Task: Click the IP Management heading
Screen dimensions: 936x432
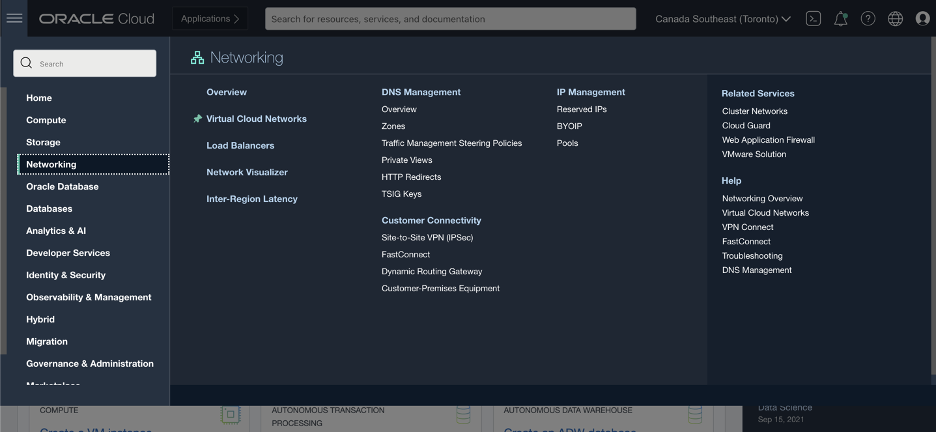Action: [590, 92]
